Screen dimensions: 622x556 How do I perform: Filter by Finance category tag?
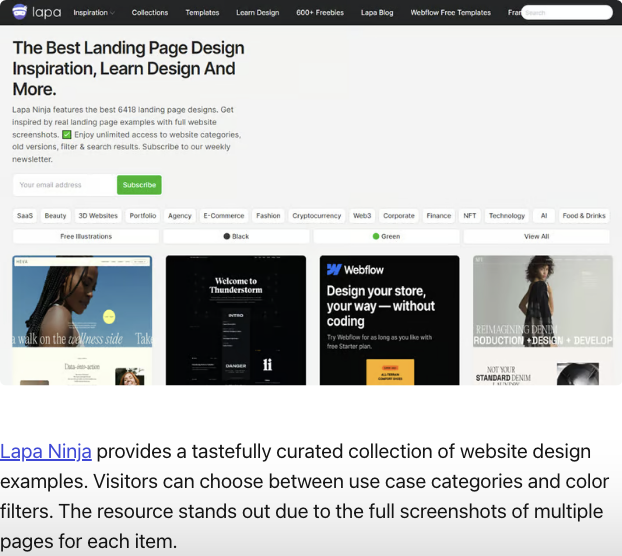439,216
